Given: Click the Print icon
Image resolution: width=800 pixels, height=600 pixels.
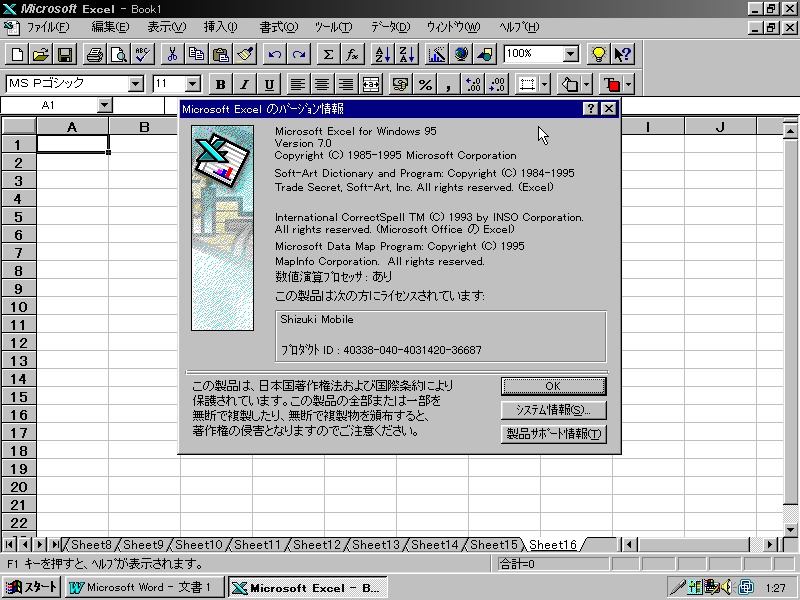Looking at the screenshot, I should pyautogui.click(x=94, y=54).
